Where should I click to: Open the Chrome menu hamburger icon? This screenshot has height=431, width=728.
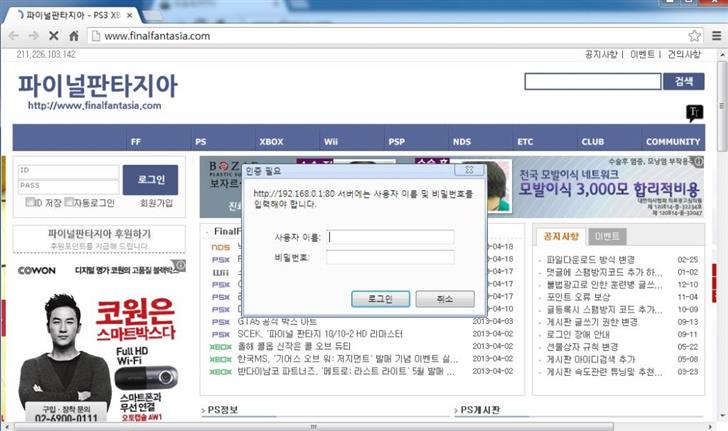click(716, 36)
